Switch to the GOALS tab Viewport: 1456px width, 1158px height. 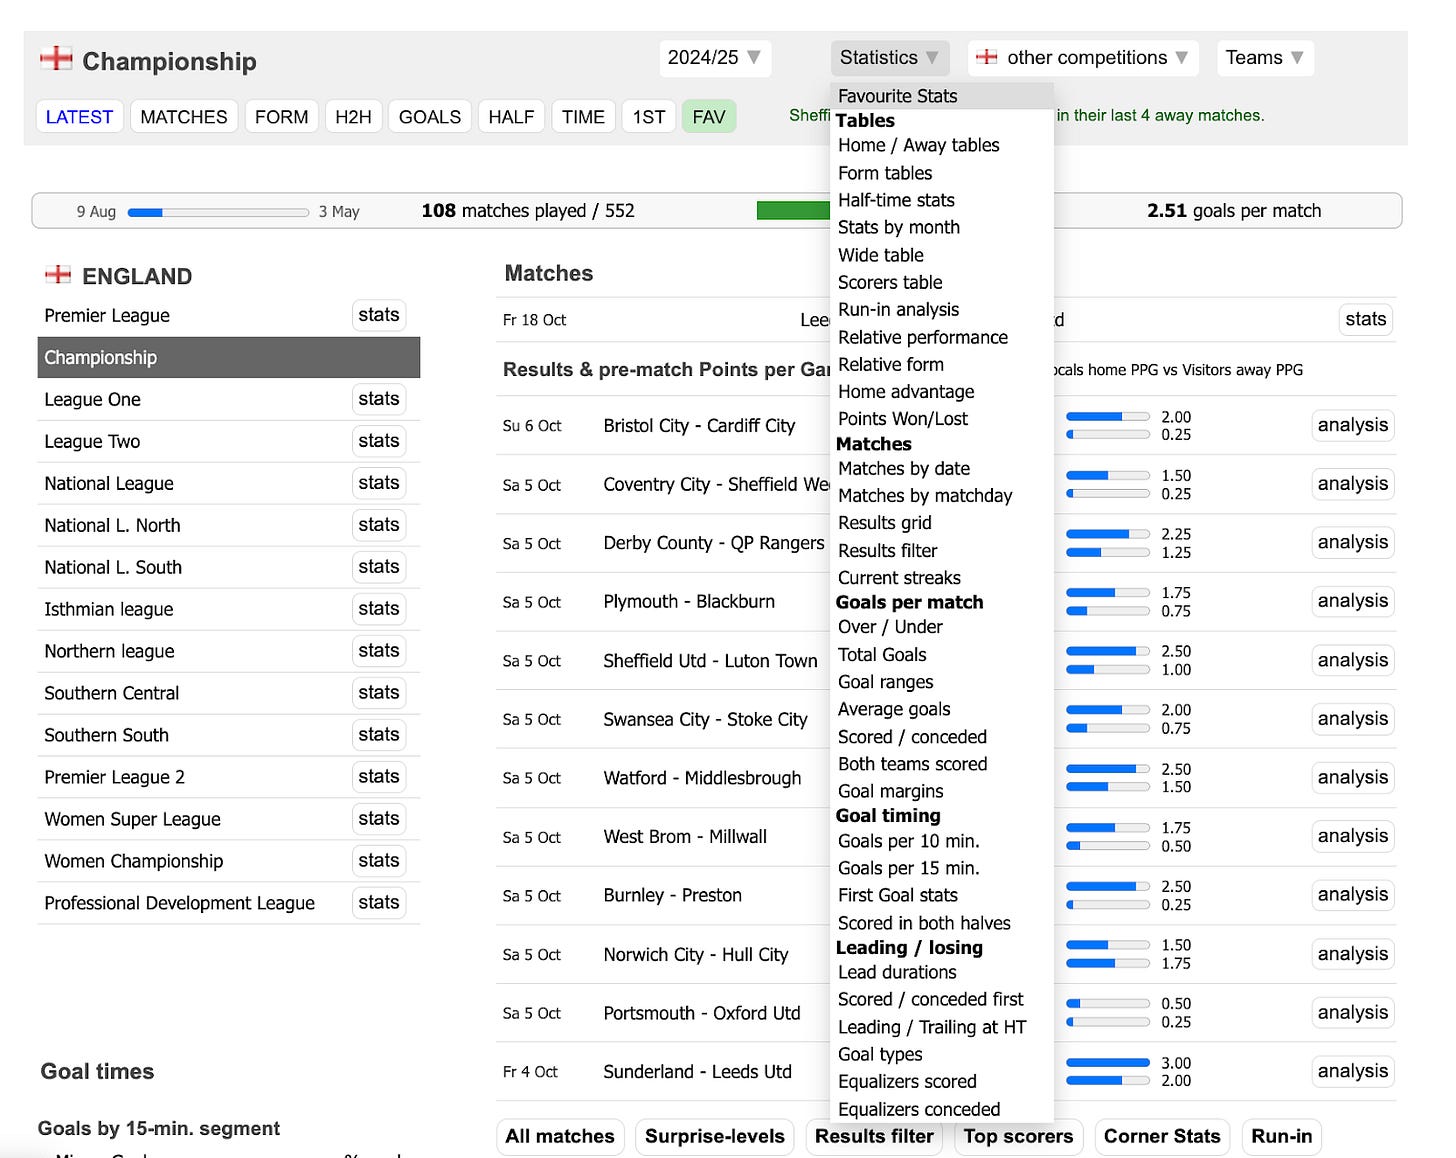tap(430, 117)
